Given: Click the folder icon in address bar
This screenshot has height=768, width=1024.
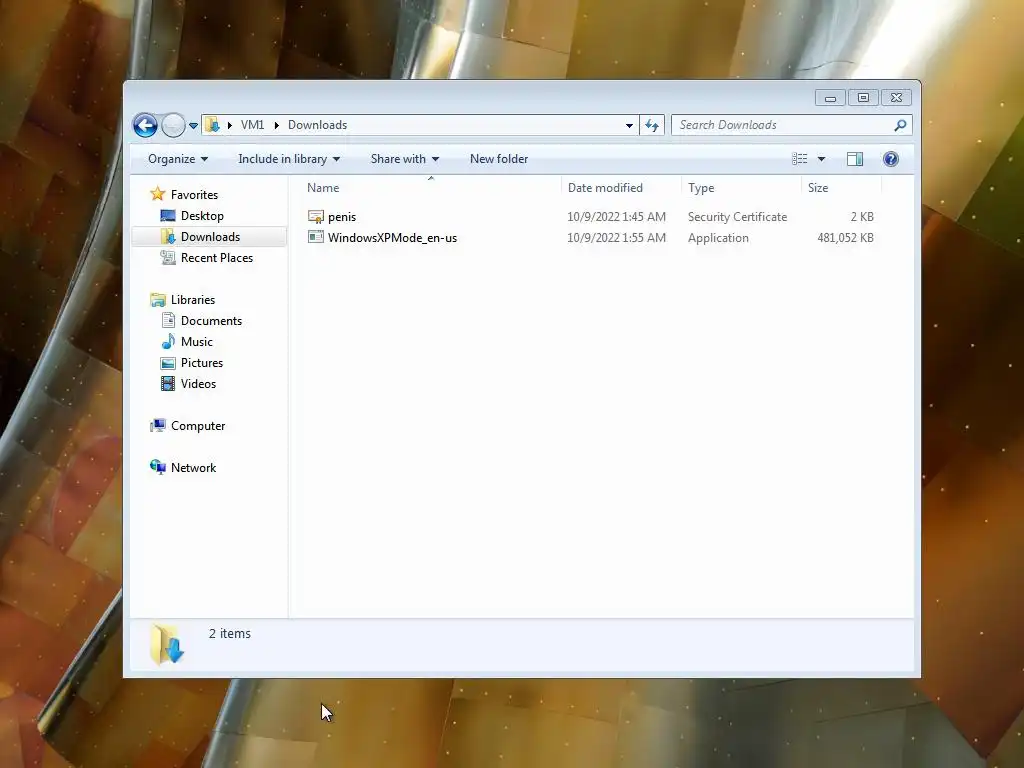Looking at the screenshot, I should point(212,125).
